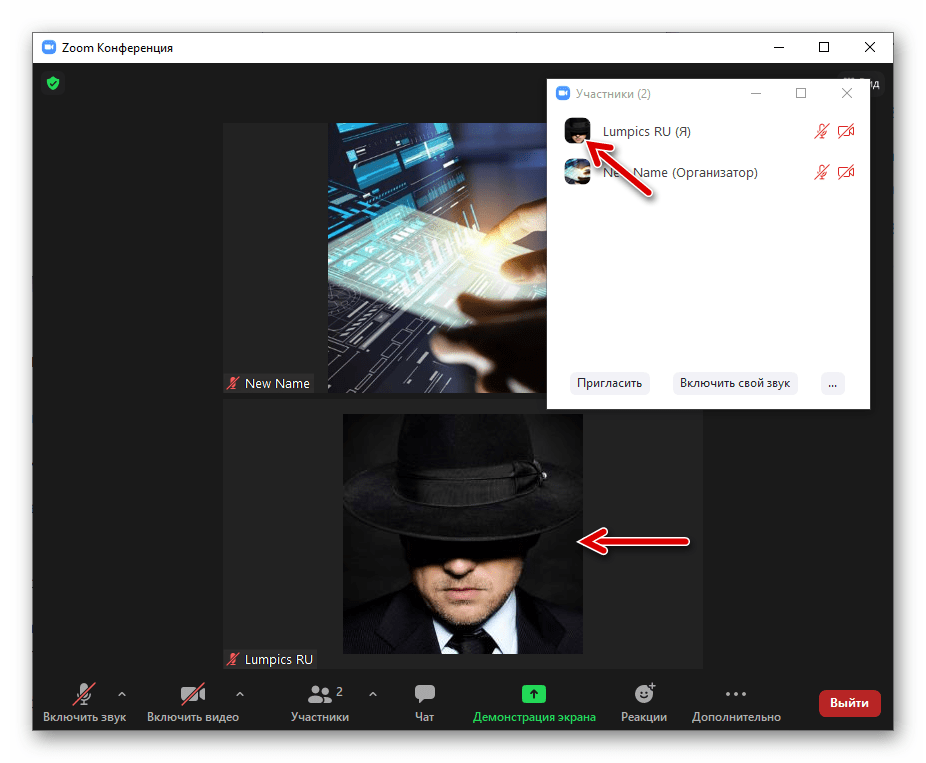Select the Организатор participant row
The width and height of the screenshot is (926, 763).
[x=709, y=172]
